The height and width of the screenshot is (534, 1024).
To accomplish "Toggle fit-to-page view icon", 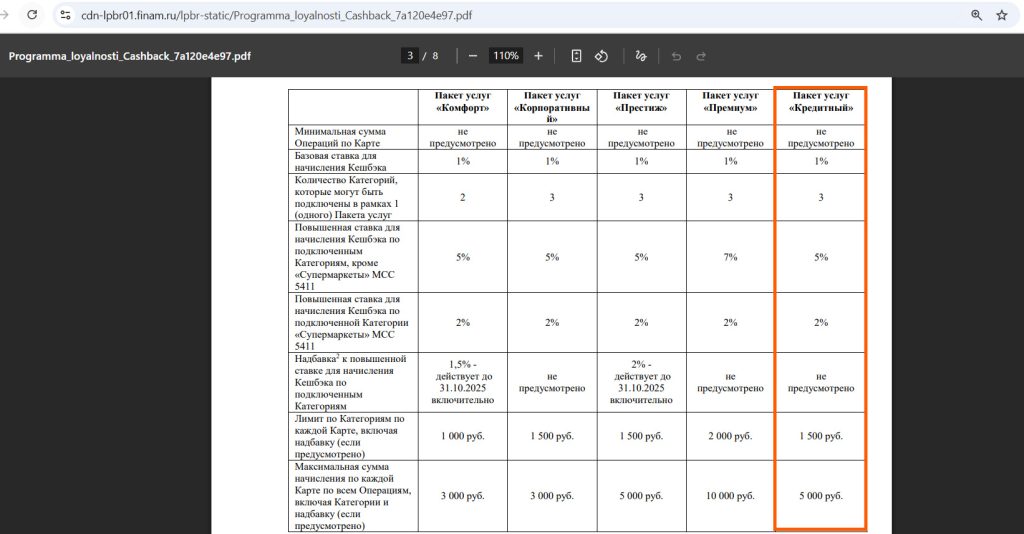I will click(x=576, y=56).
